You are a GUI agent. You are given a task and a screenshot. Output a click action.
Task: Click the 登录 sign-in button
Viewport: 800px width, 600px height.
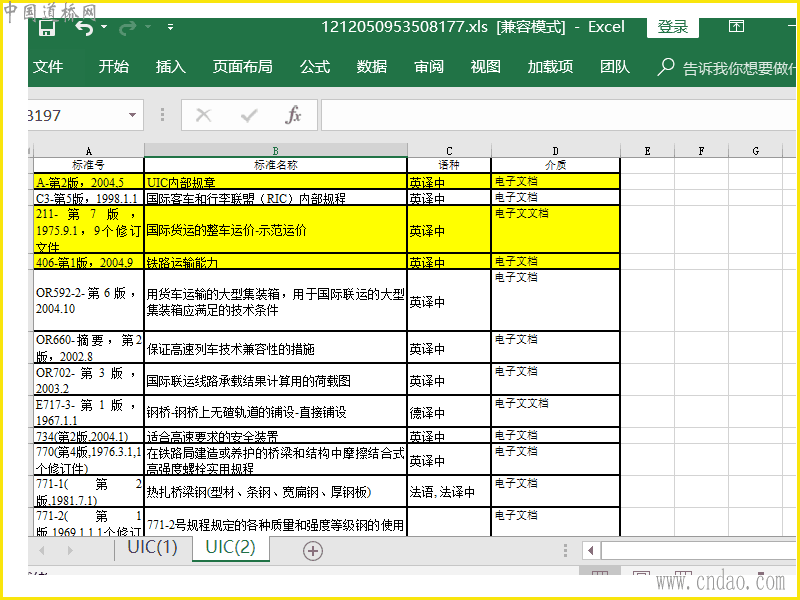(672, 27)
